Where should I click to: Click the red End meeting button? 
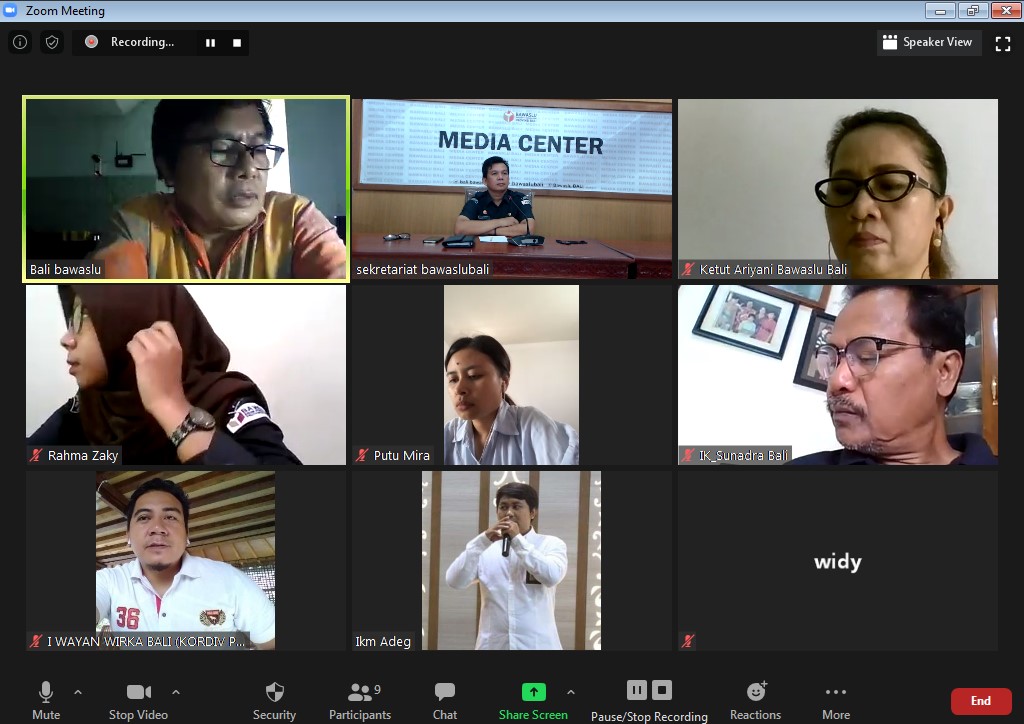(x=980, y=701)
